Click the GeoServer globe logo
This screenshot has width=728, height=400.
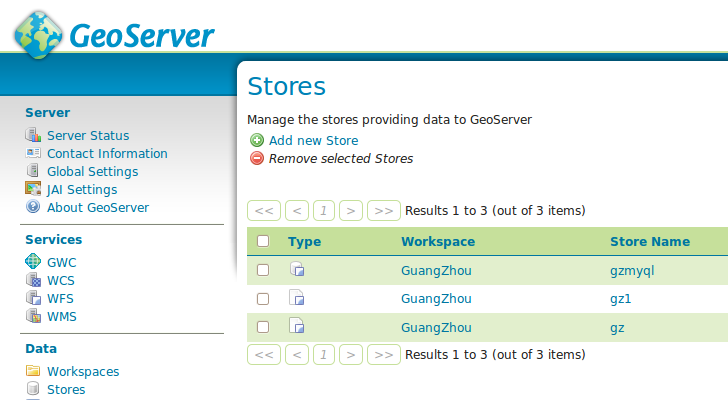pyautogui.click(x=38, y=35)
